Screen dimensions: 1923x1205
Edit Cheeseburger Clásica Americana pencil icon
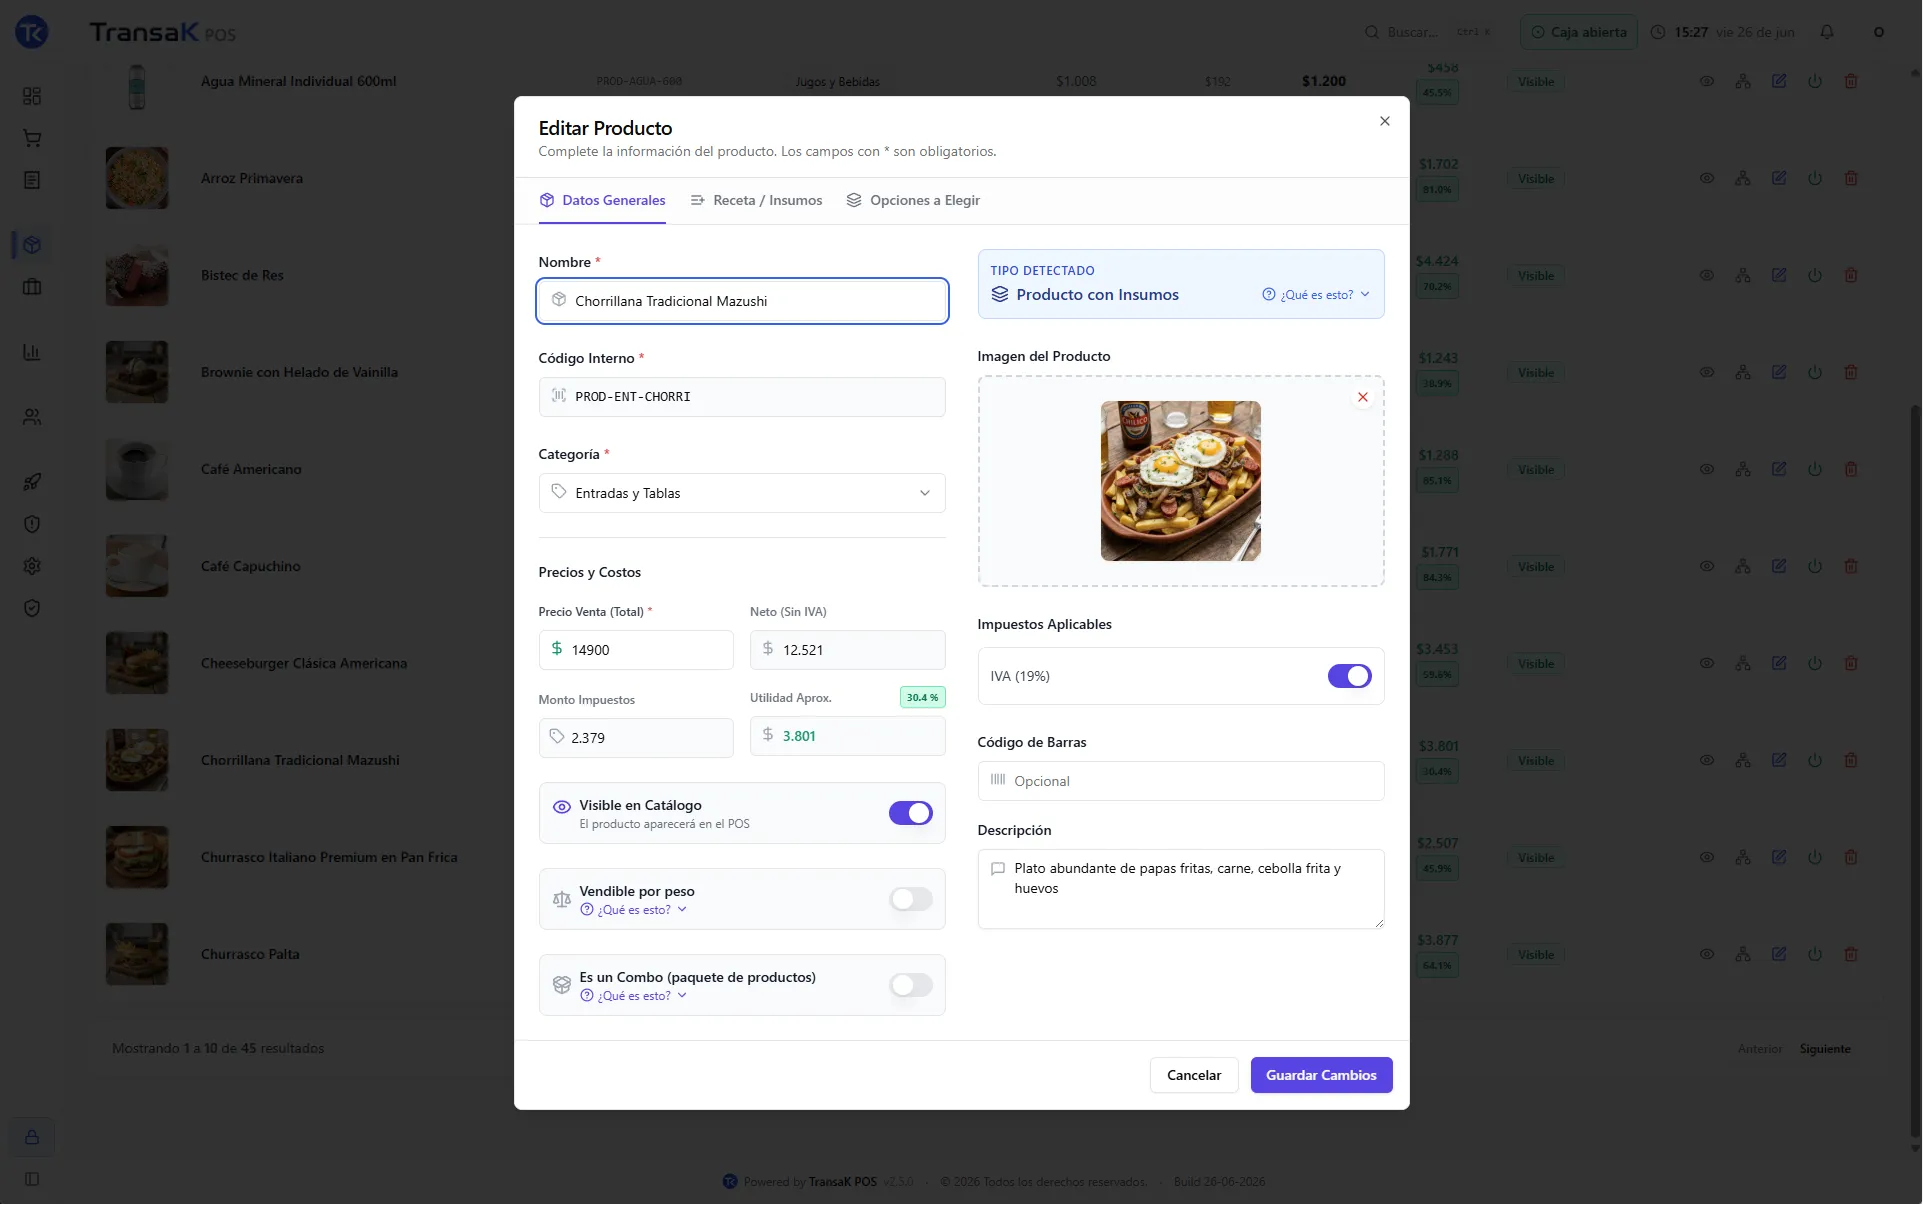[1779, 663]
